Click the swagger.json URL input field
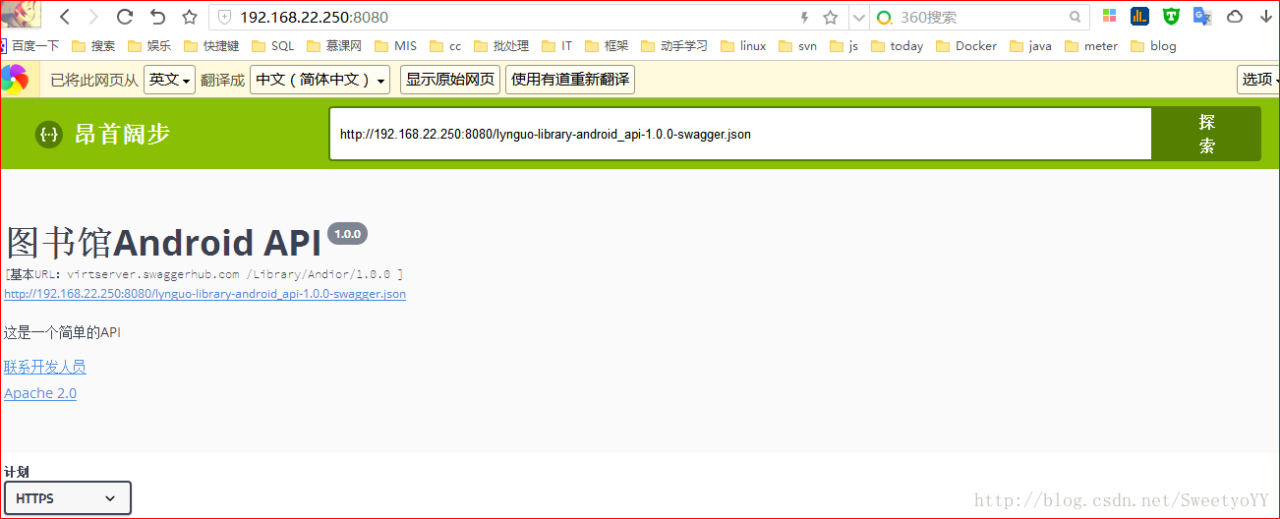The height and width of the screenshot is (519, 1280). point(741,134)
